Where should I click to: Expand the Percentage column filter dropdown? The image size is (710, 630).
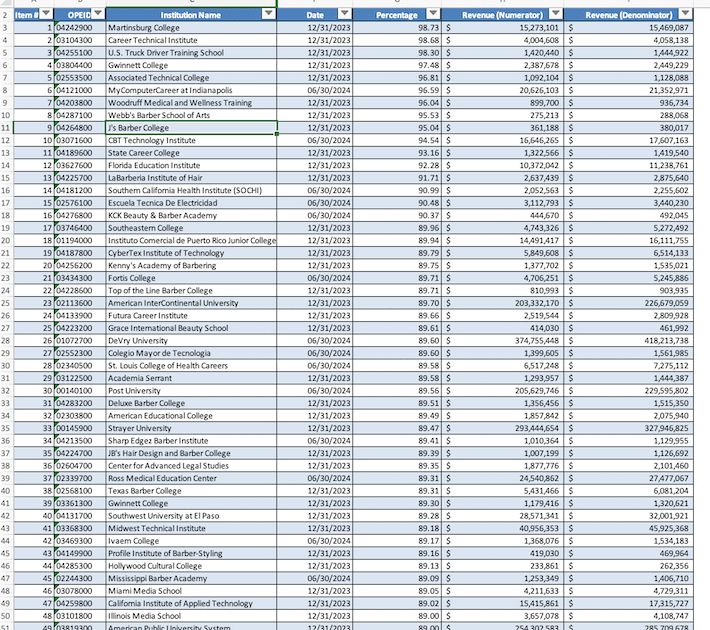click(x=433, y=14)
